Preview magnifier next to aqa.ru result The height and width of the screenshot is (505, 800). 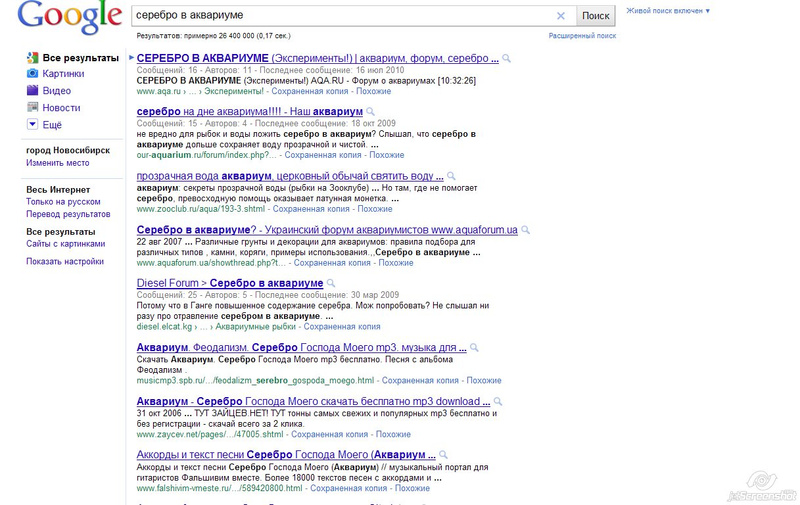point(506,59)
